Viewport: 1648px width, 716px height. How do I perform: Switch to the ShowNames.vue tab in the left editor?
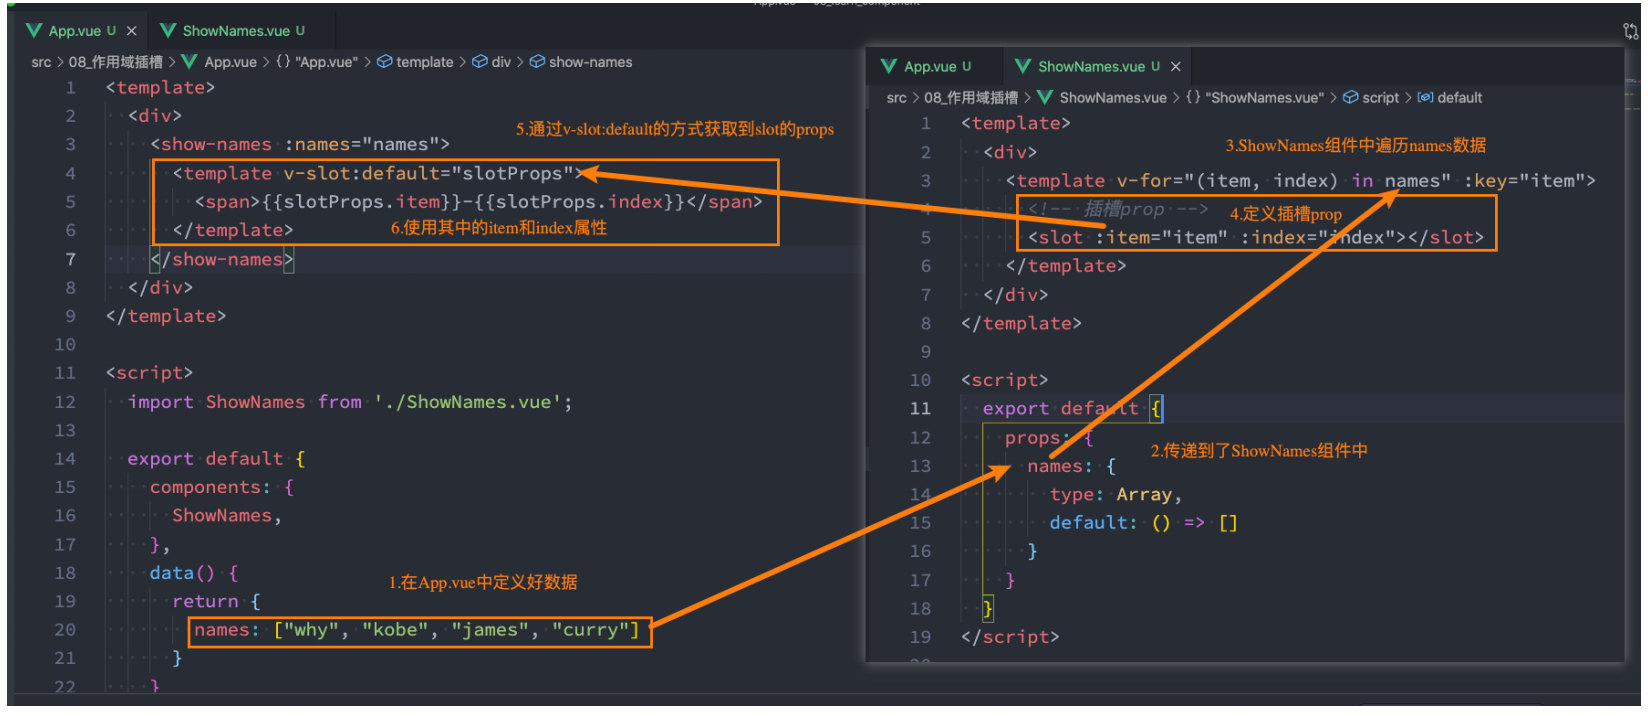235,31
